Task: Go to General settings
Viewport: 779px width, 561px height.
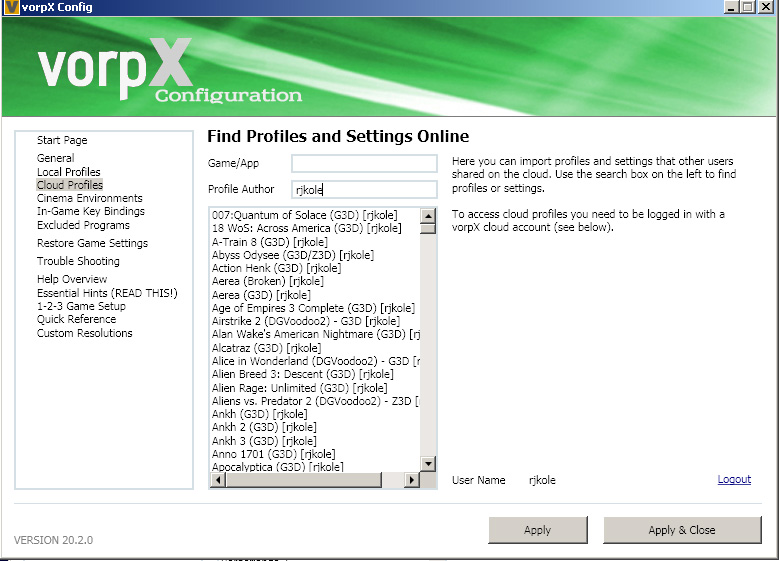Action: pos(56,158)
